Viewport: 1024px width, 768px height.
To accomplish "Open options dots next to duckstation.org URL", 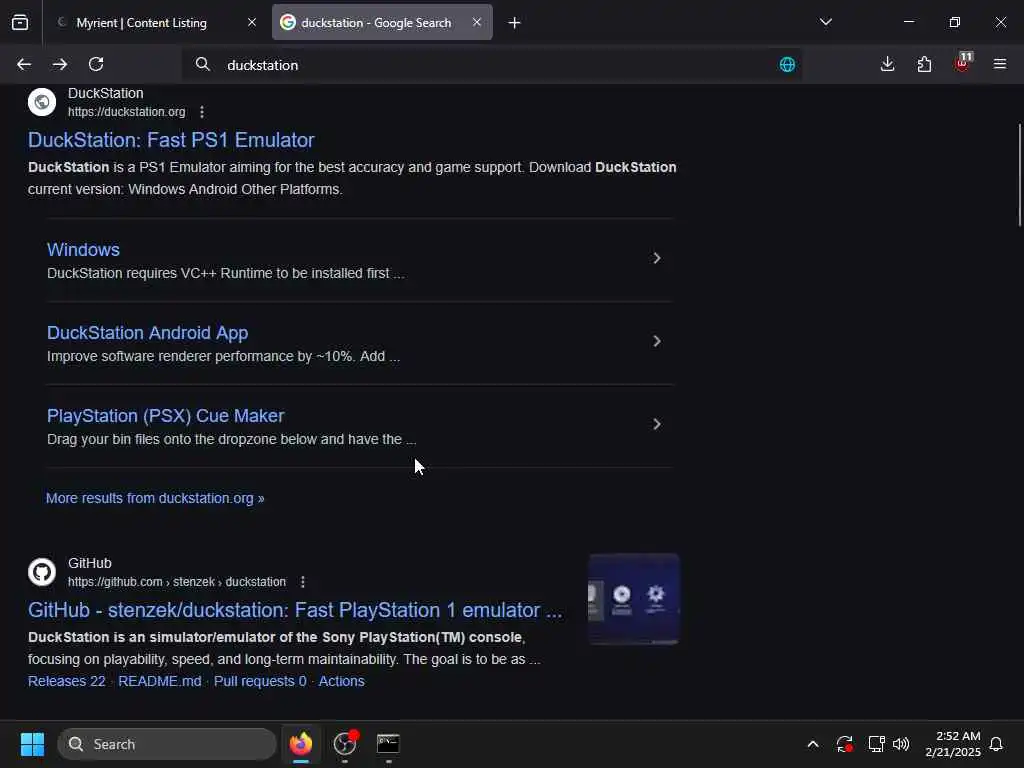I will click(x=202, y=112).
